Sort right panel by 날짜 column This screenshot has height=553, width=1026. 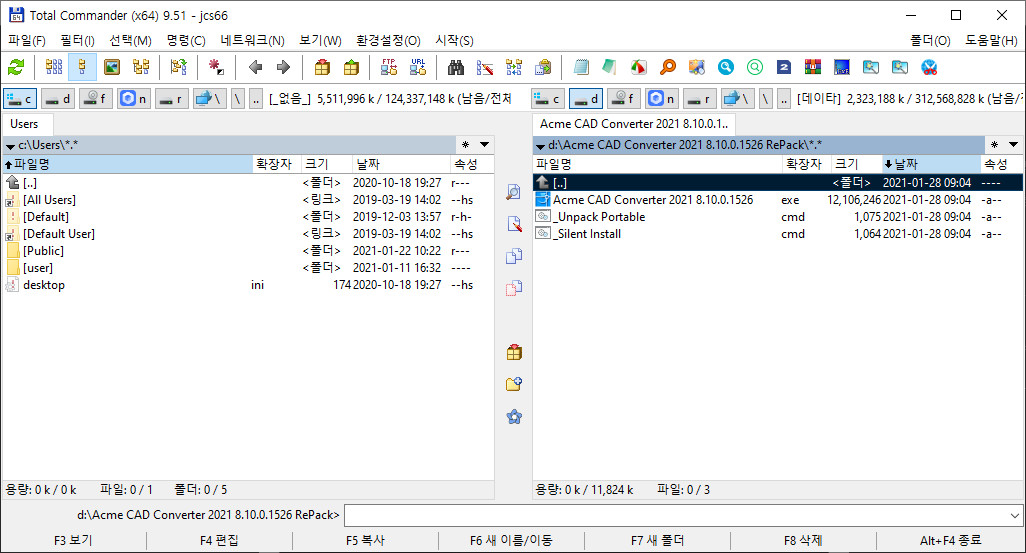[931, 164]
